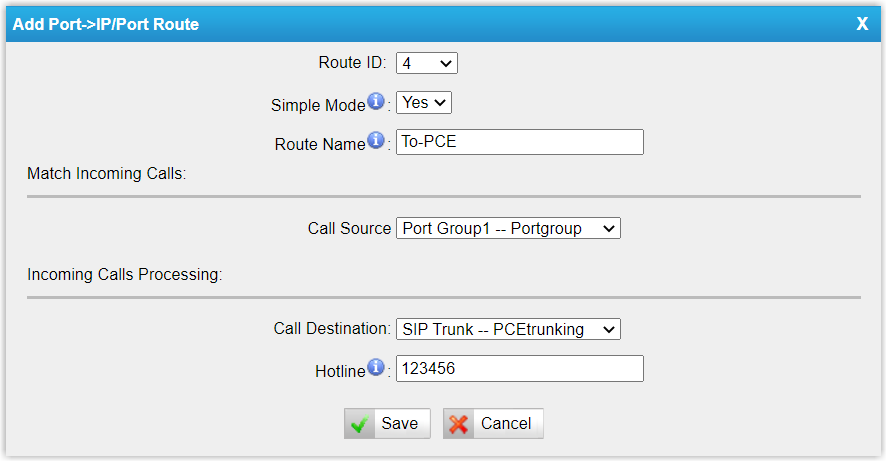The width and height of the screenshot is (887, 462).
Task: Click the Match Incoming Calls heading
Action: click(x=106, y=174)
